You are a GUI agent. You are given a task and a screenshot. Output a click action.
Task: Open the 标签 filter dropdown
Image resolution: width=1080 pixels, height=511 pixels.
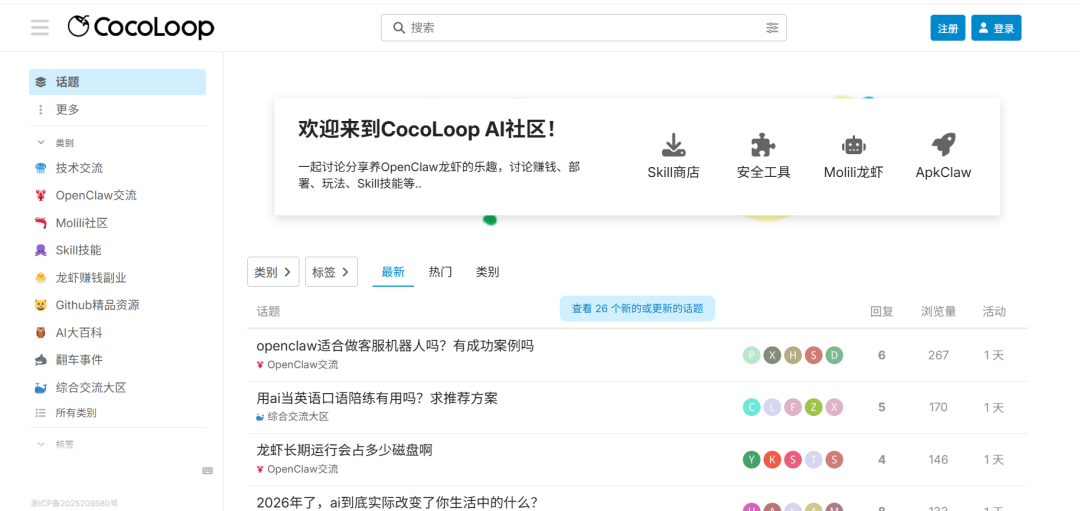pyautogui.click(x=331, y=272)
